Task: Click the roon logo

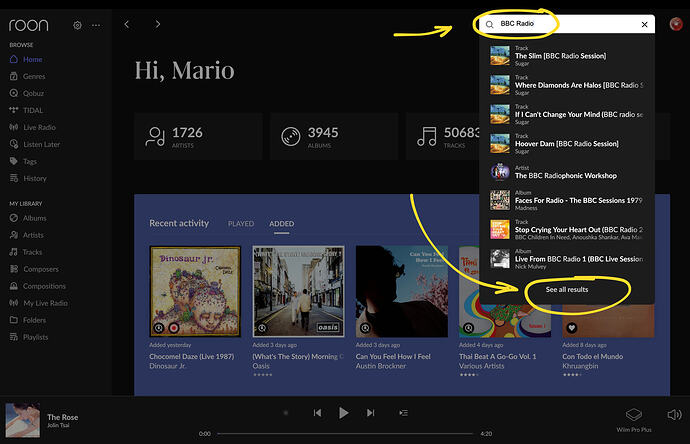Action: coord(29,25)
